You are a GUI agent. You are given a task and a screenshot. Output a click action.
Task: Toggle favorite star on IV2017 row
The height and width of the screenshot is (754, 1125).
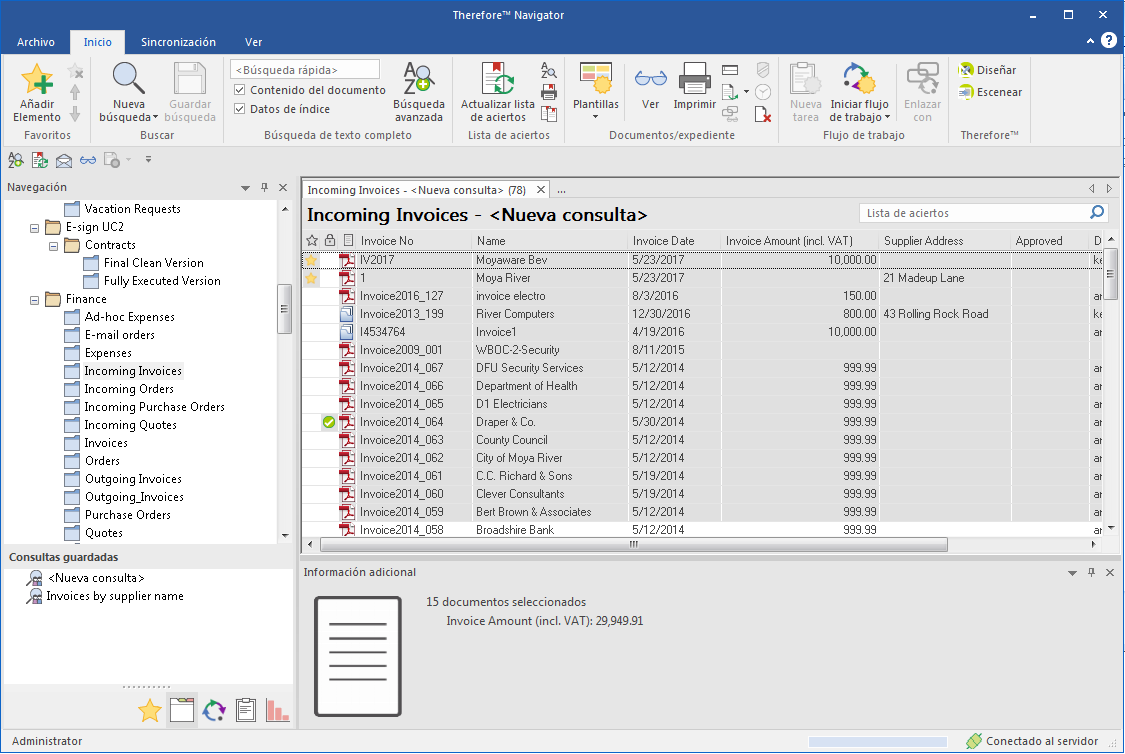(x=311, y=260)
